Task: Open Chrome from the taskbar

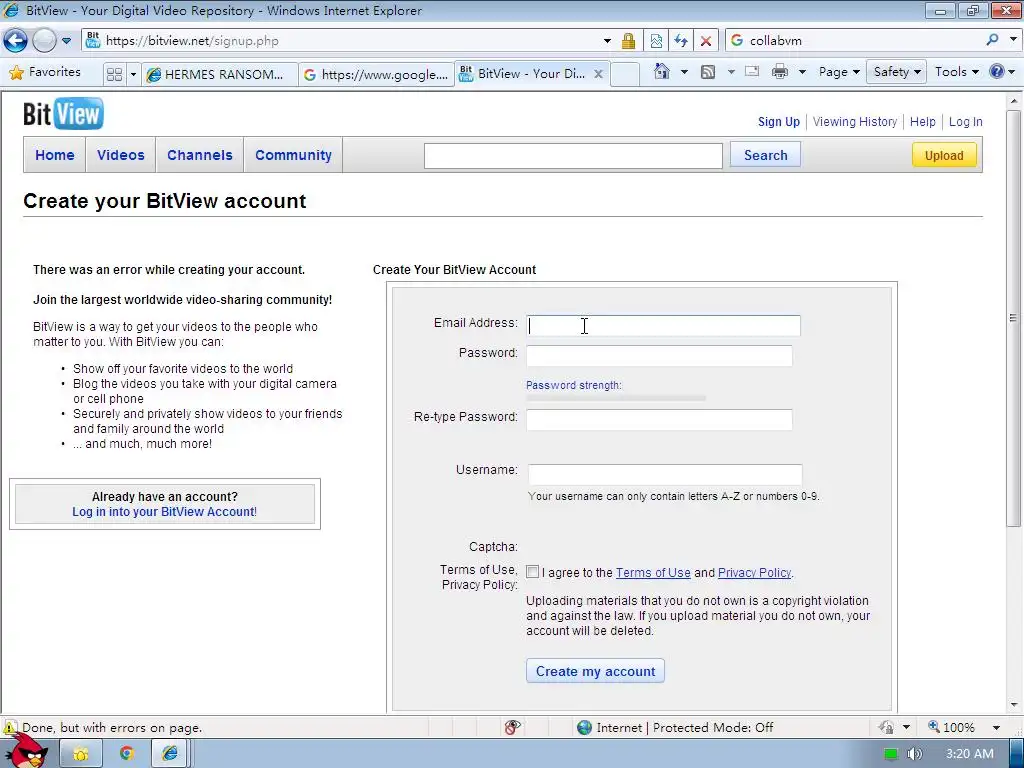Action: point(127,754)
